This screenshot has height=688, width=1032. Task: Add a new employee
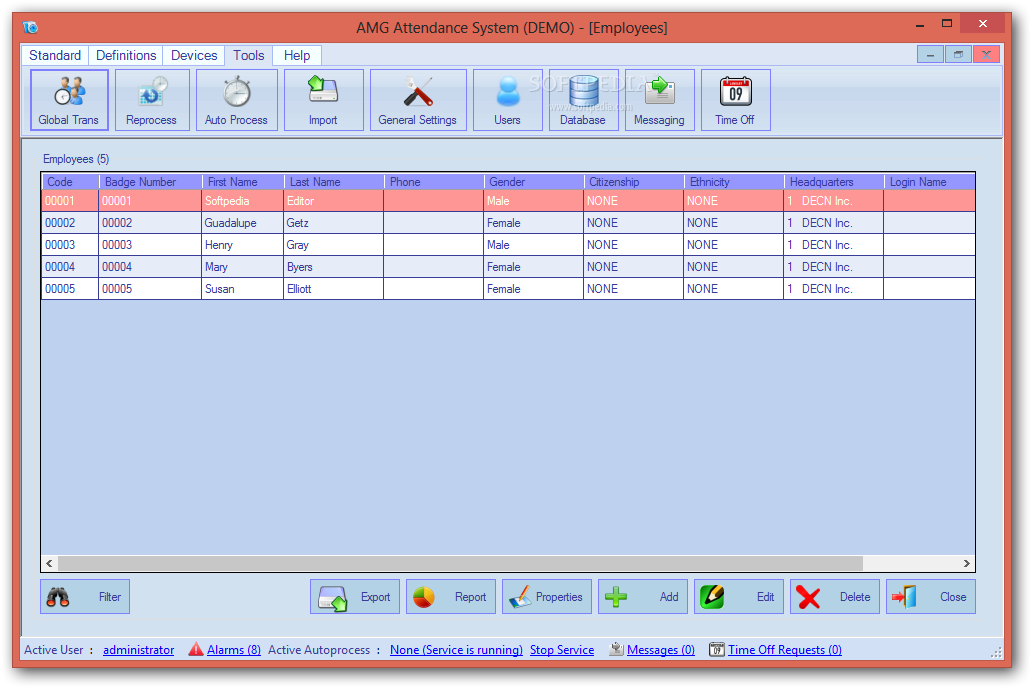(643, 596)
